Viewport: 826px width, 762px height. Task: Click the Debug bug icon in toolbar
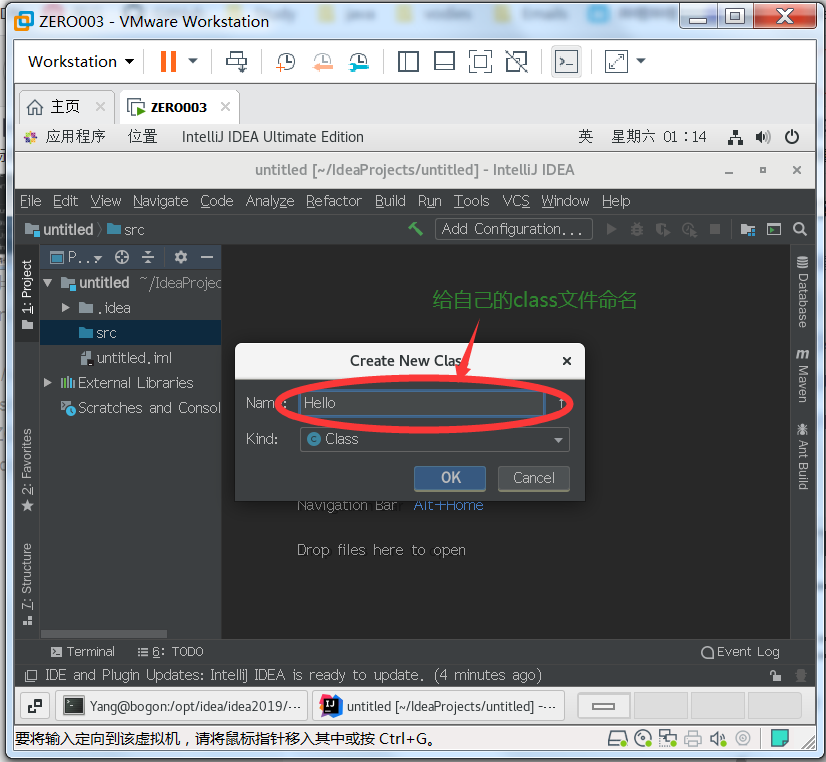pyautogui.click(x=637, y=229)
